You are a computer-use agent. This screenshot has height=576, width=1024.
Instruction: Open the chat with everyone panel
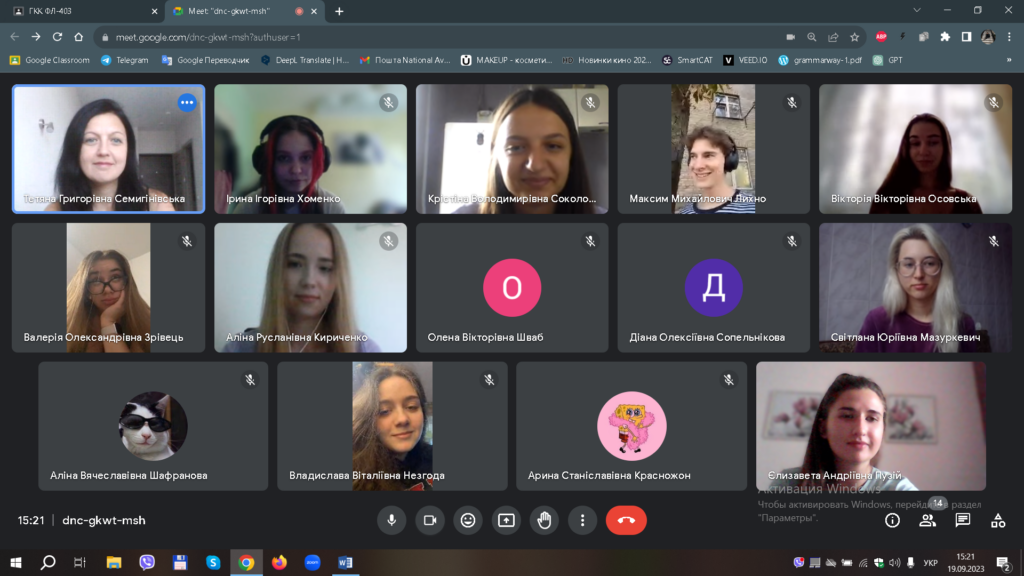[962, 520]
